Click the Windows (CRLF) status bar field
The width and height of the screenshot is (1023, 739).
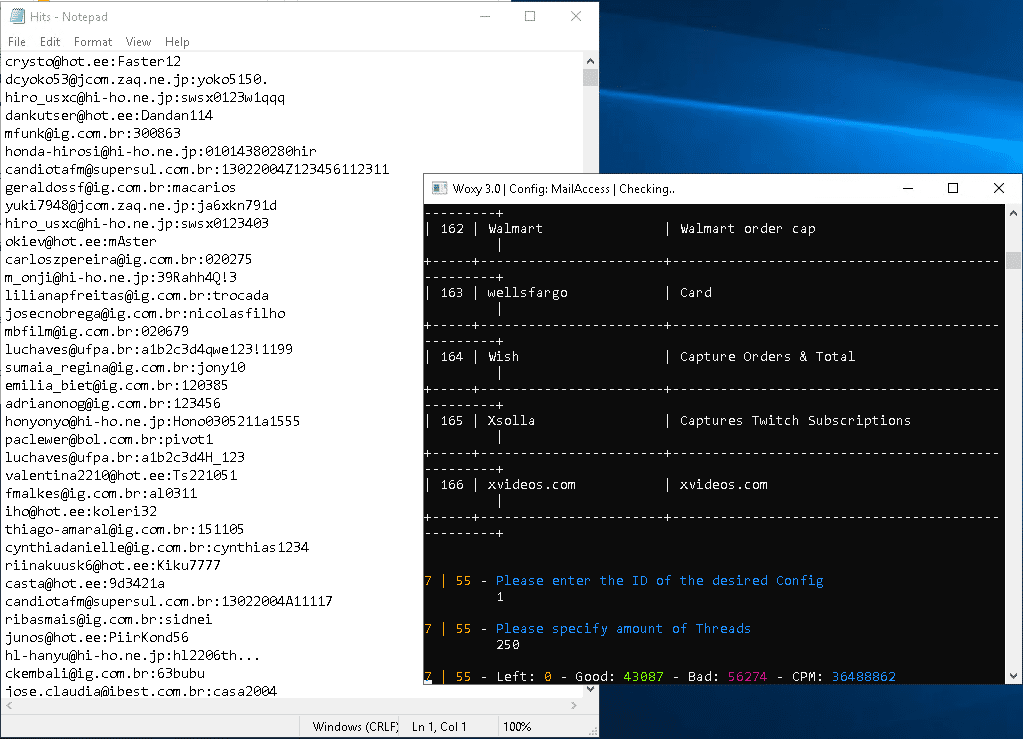point(355,727)
